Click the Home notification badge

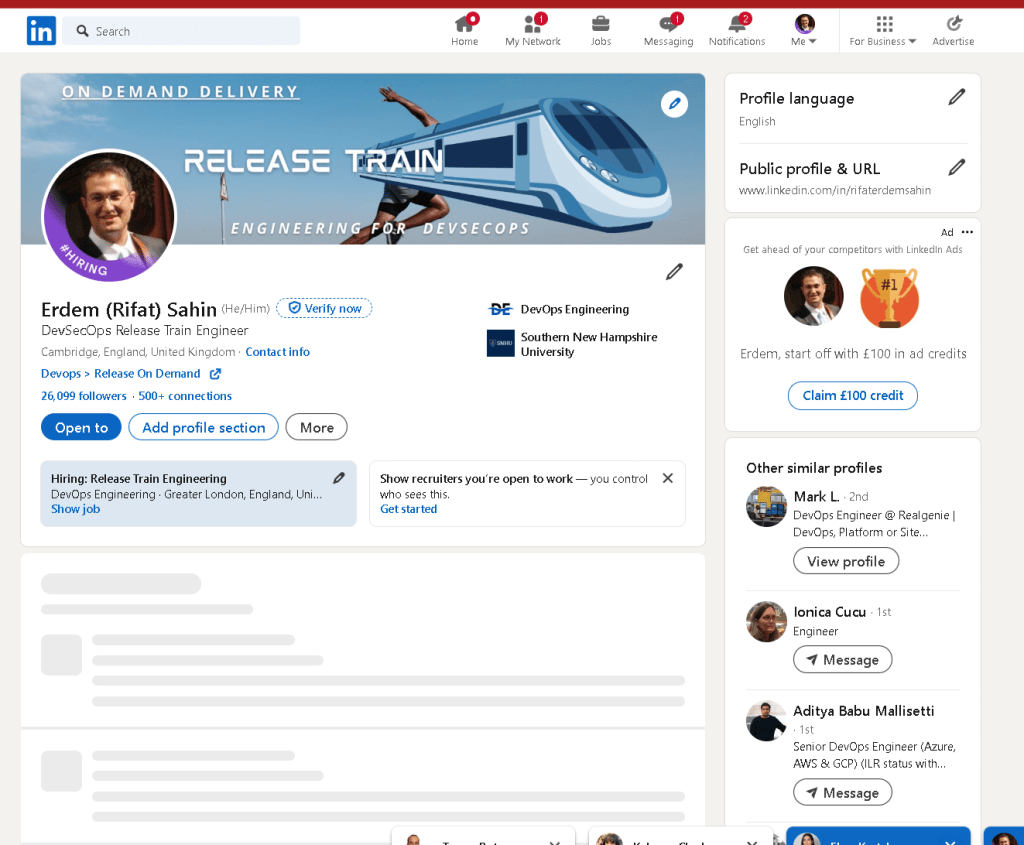(473, 18)
